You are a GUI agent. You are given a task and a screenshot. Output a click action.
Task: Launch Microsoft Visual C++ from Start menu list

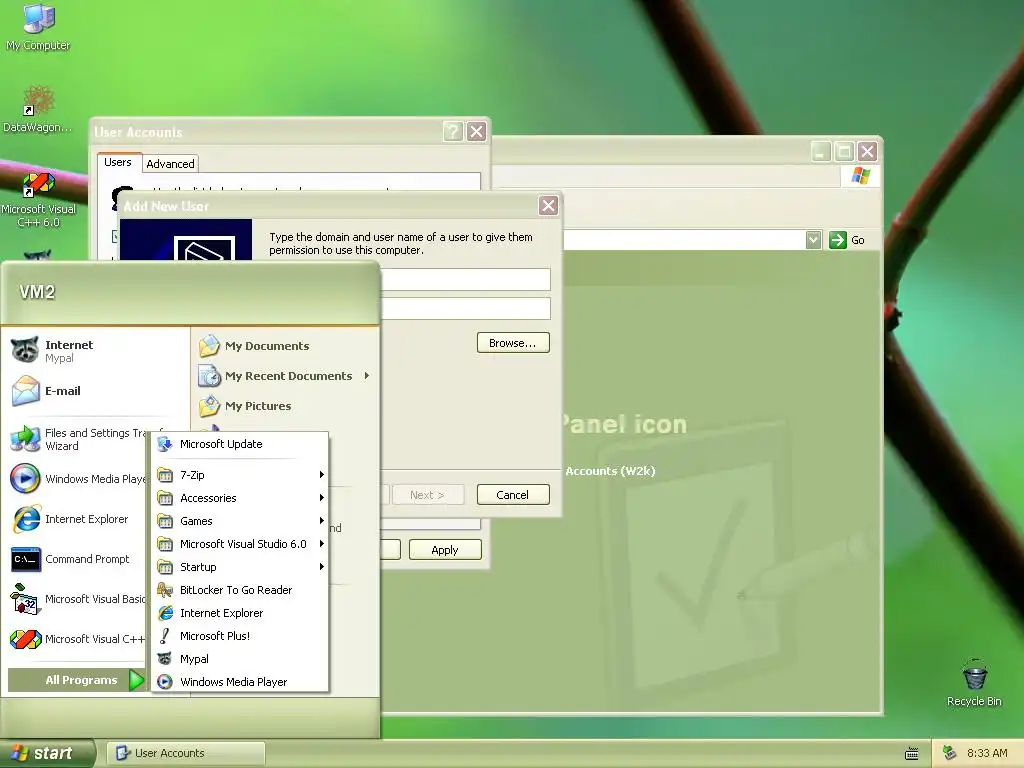coord(77,639)
